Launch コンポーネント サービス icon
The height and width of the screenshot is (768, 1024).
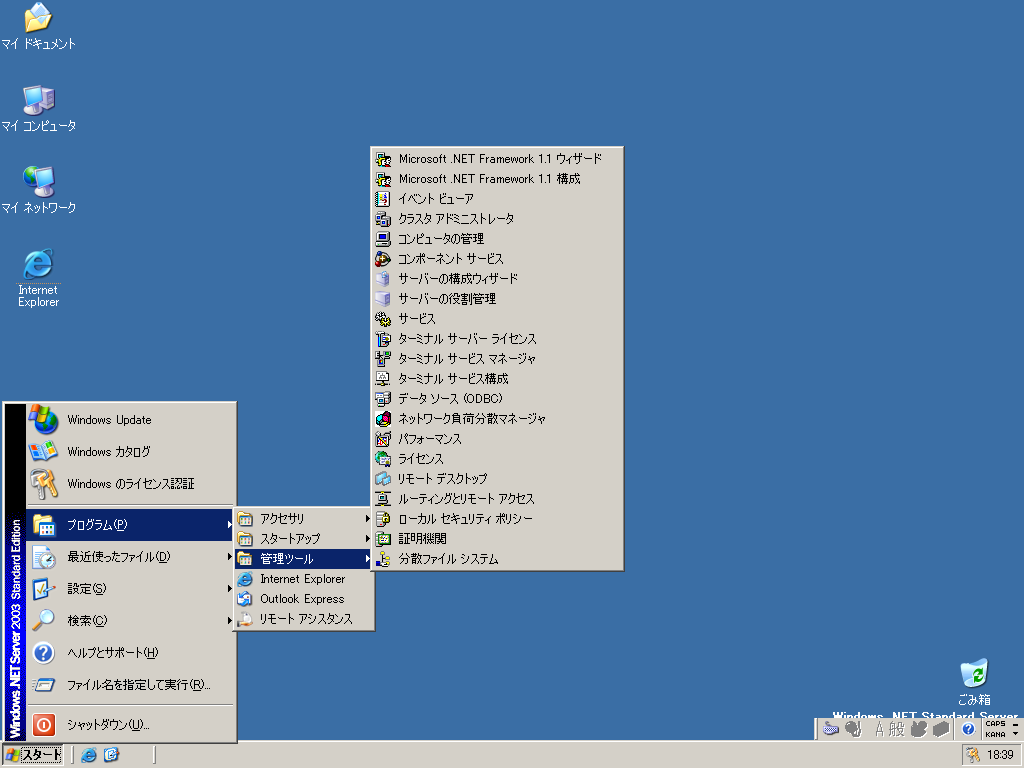[383, 259]
